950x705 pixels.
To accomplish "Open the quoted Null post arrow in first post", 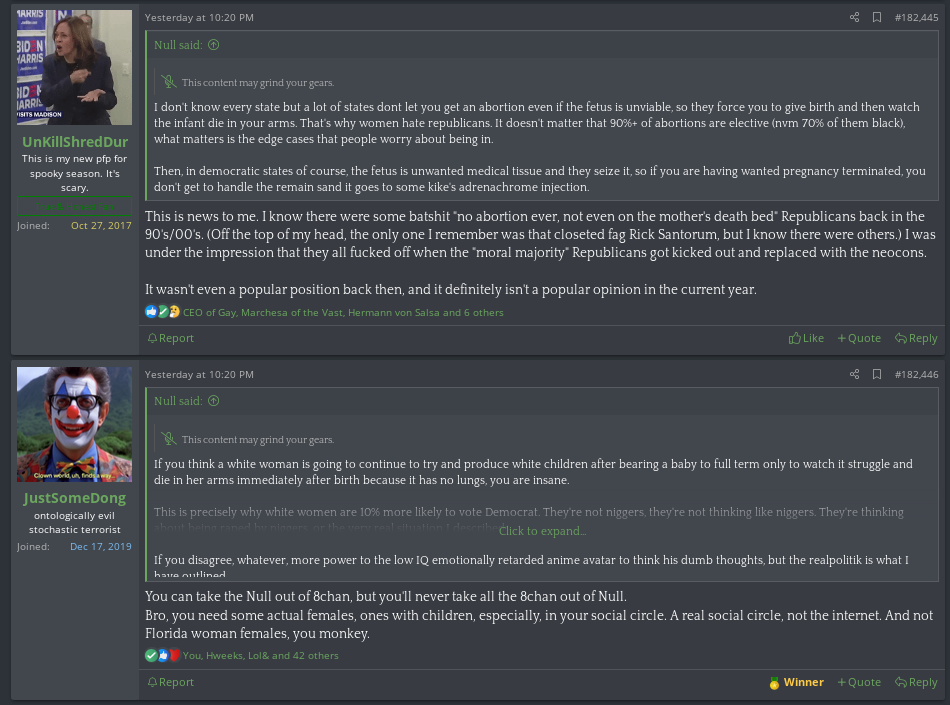I will pyautogui.click(x=213, y=45).
